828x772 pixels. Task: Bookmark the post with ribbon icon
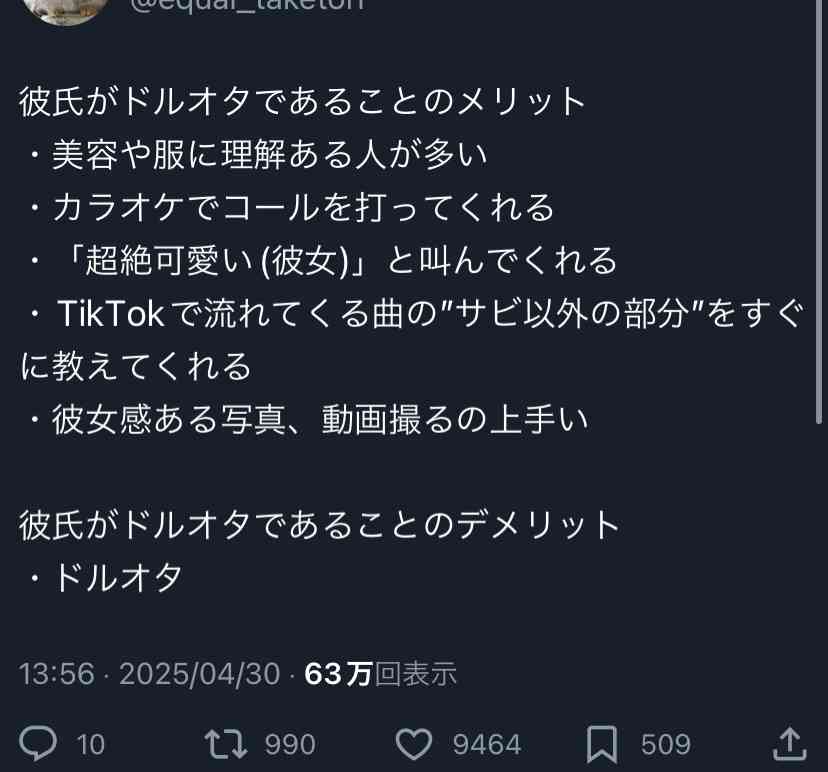coord(602,744)
